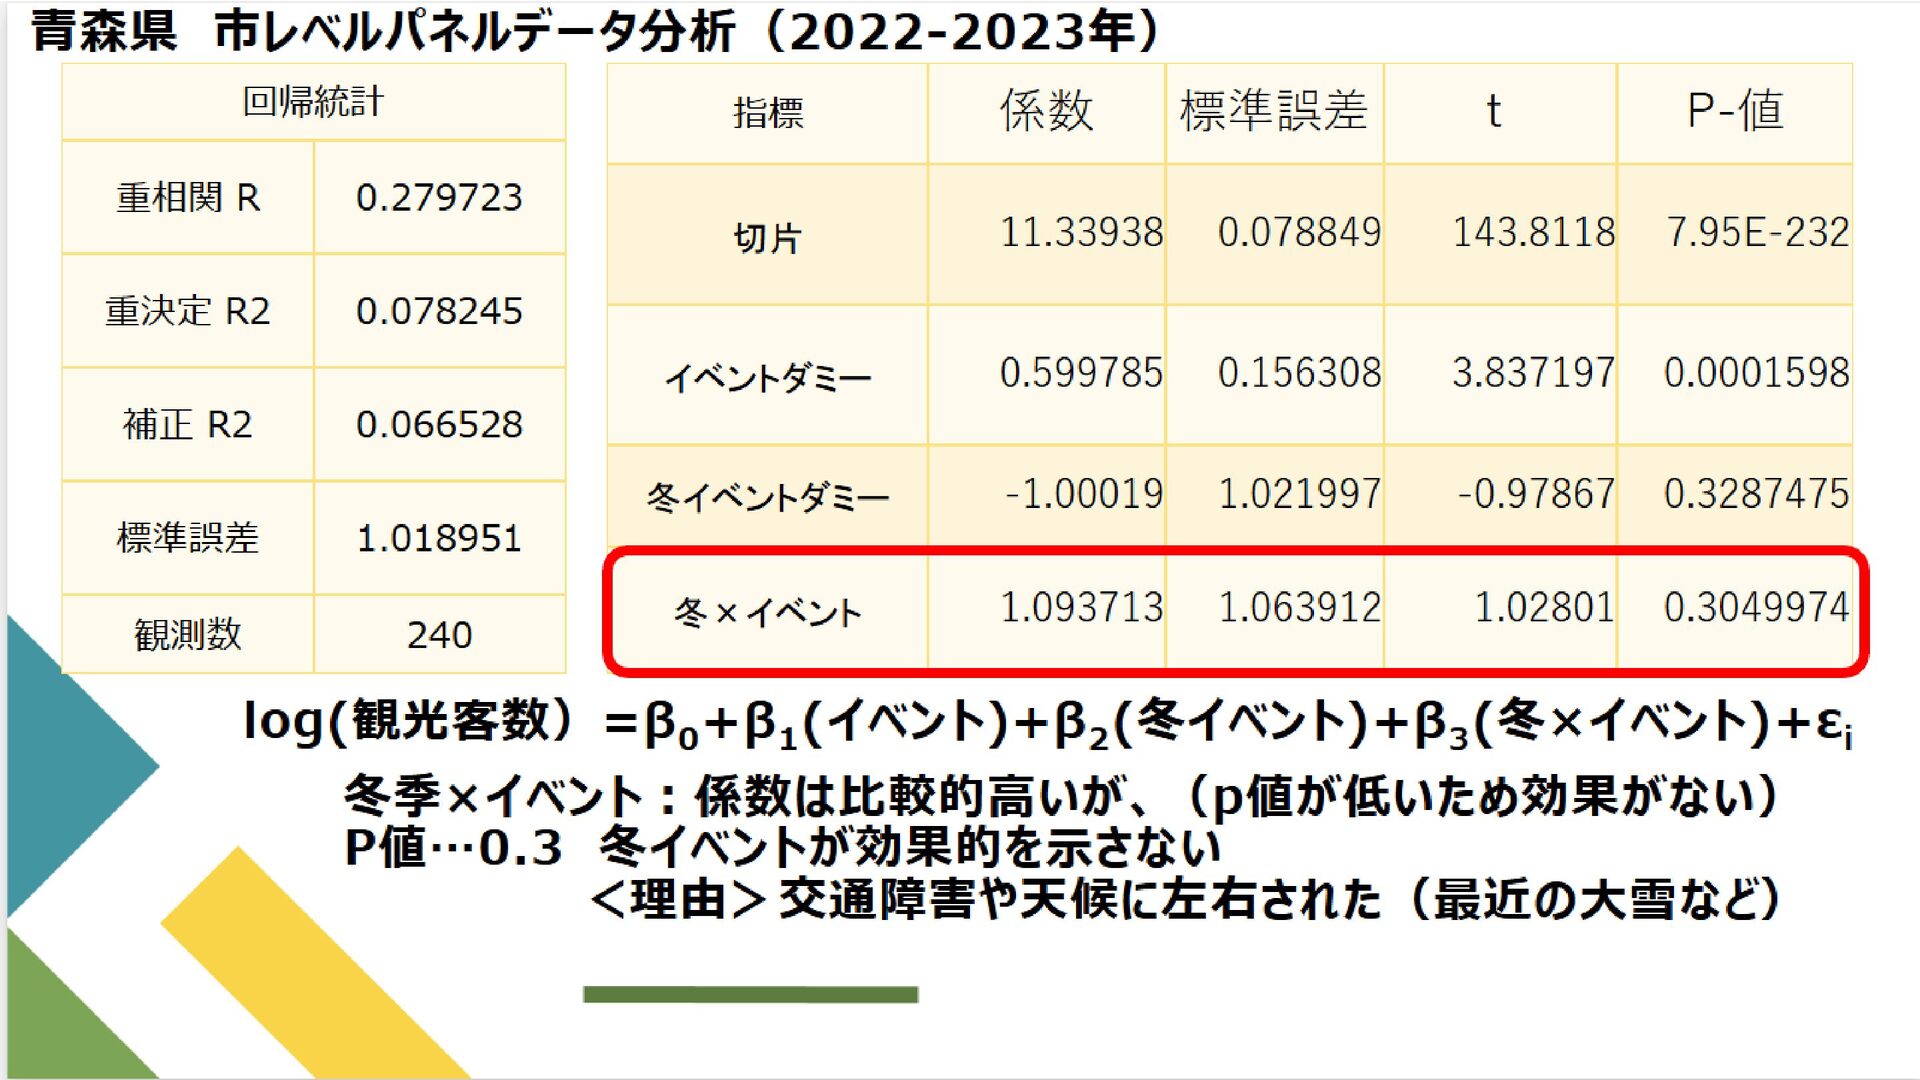Select the 切片 row label
1920x1080 pixels.
pos(767,238)
